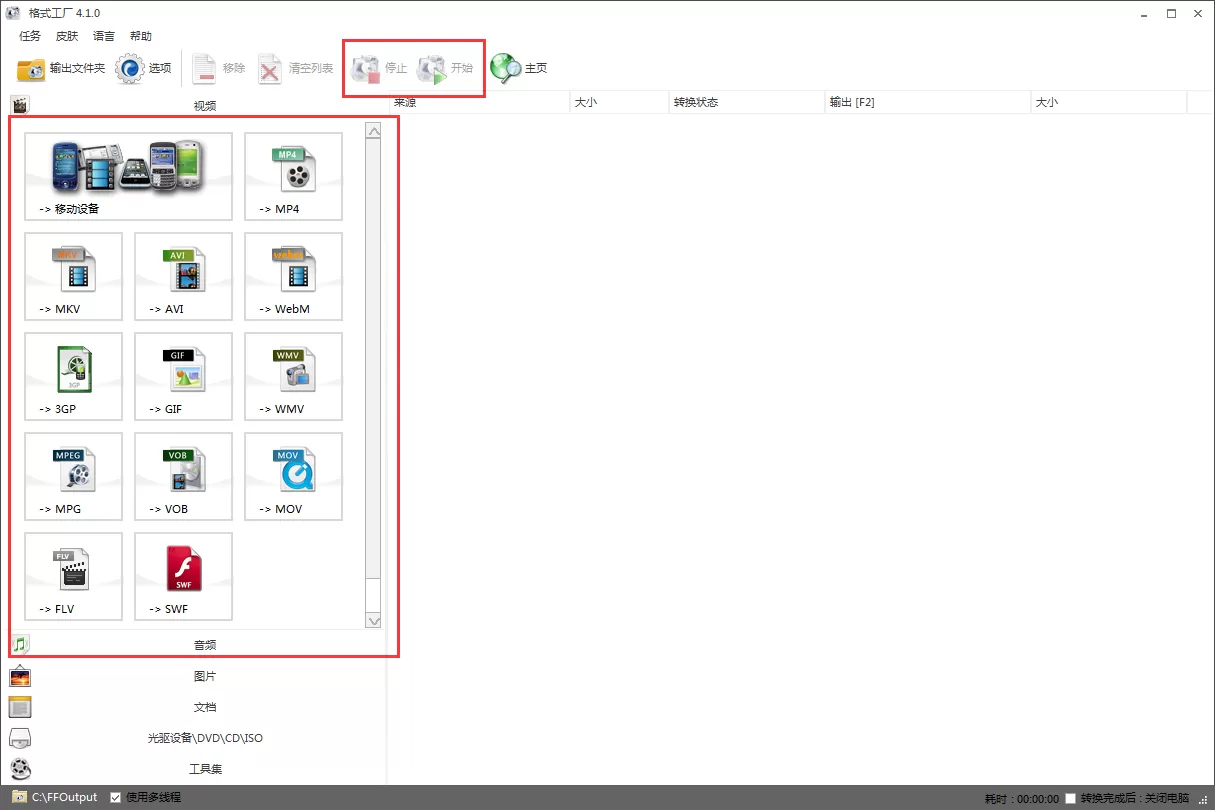This screenshot has height=810, width=1215.
Task: Click the 耗时 elapsed time readout
Action: point(1021,798)
